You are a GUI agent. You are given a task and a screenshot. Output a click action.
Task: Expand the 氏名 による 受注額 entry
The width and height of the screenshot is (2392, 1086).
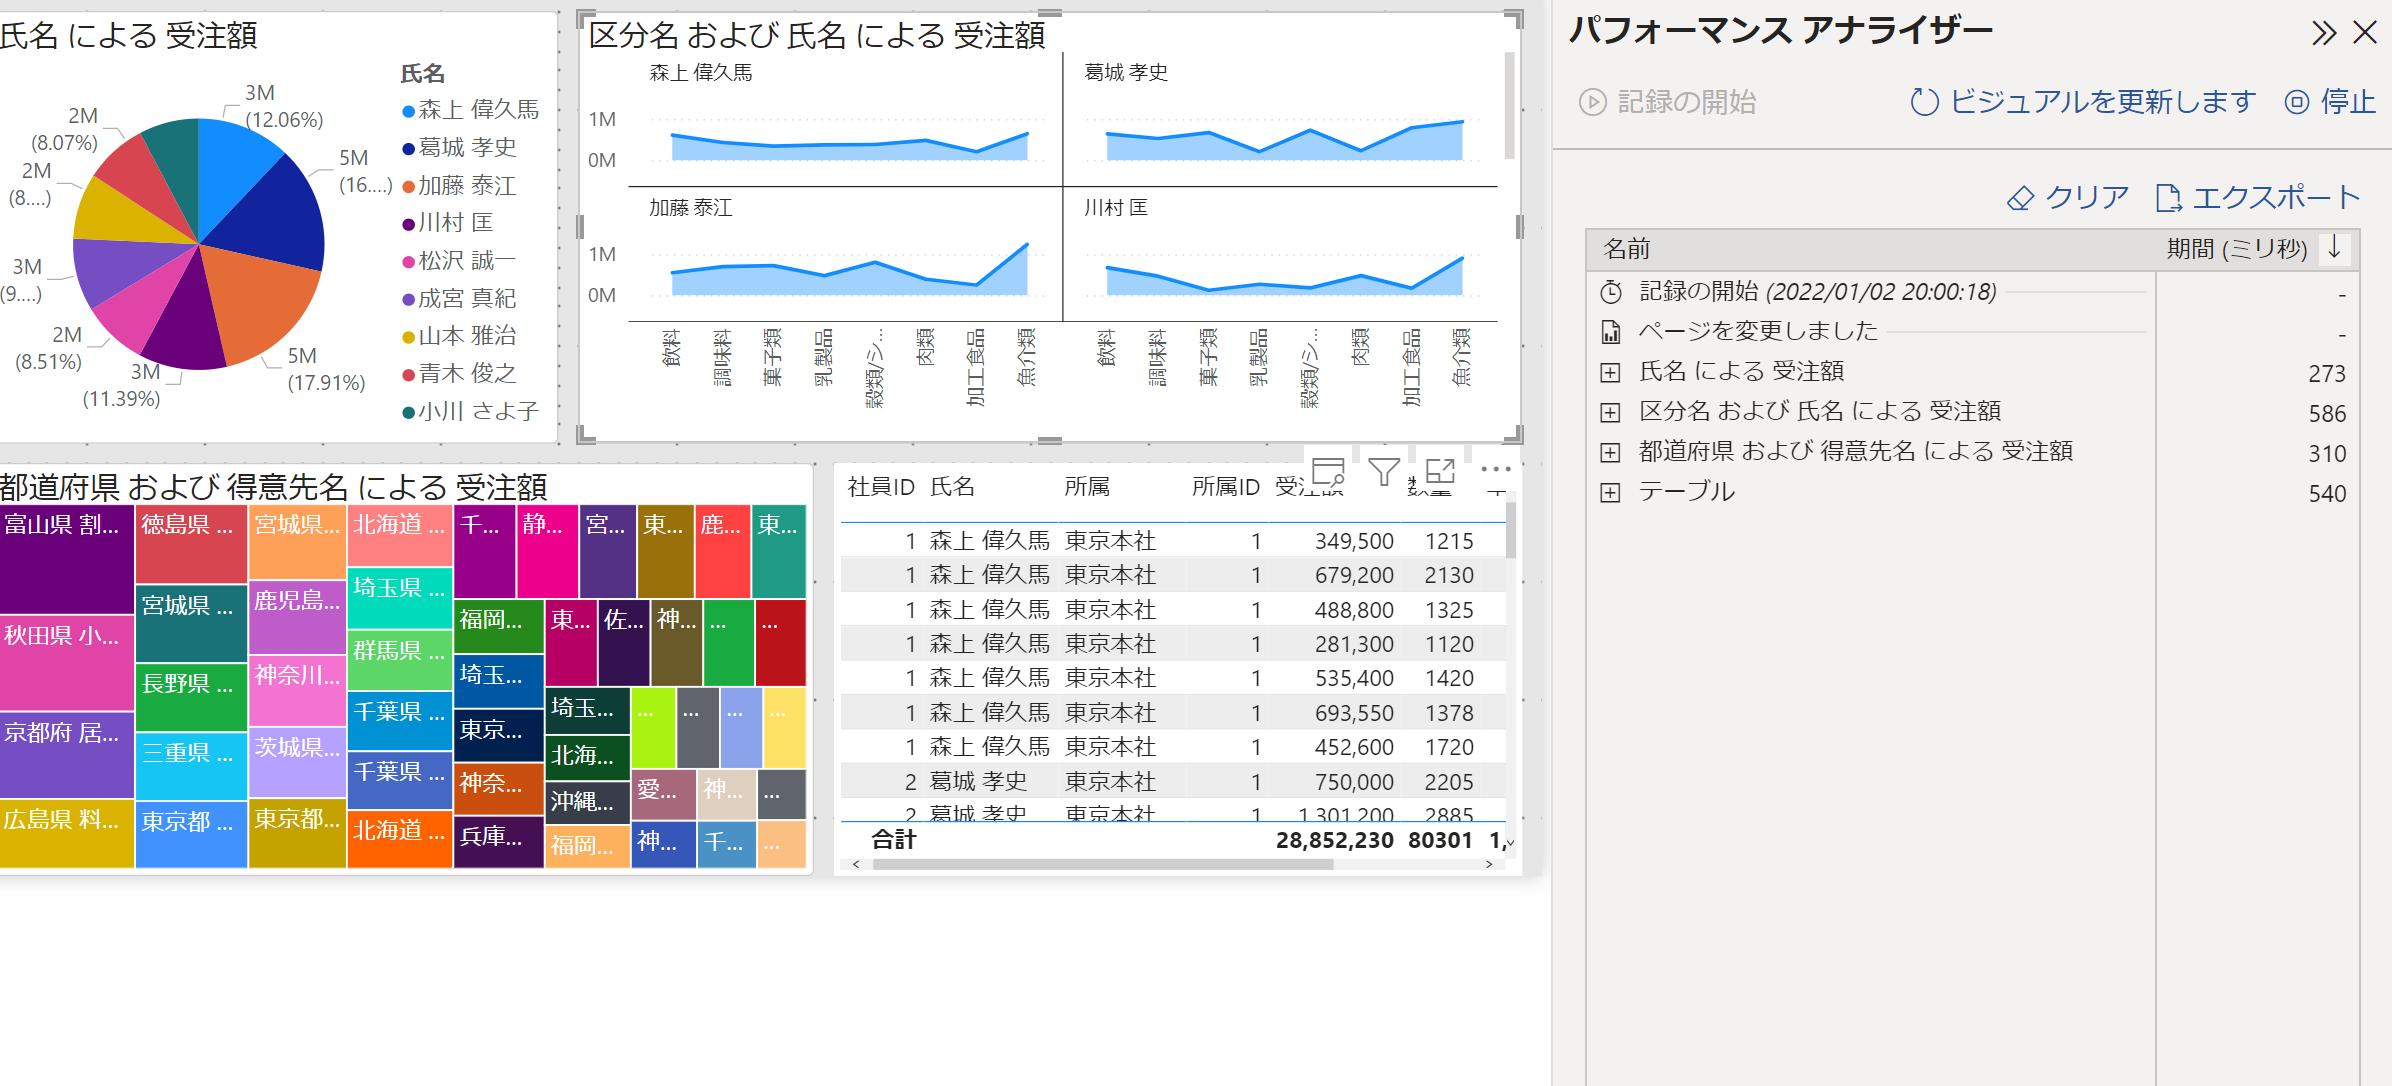point(1610,373)
